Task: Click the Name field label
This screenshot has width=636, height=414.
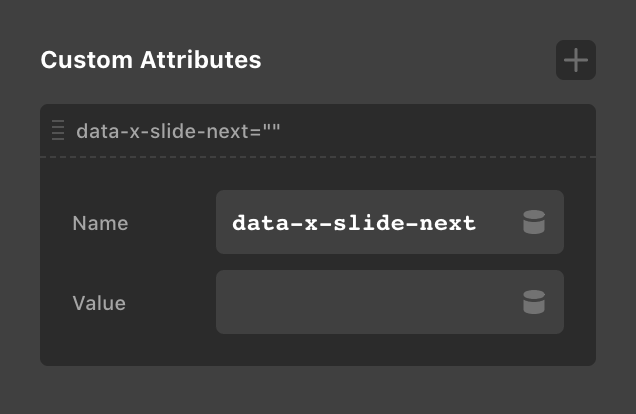Action: [x=101, y=223]
